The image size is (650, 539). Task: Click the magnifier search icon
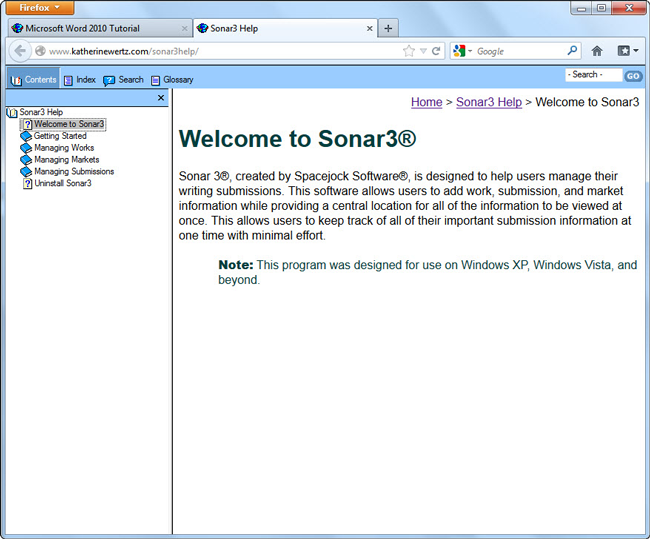click(x=572, y=51)
